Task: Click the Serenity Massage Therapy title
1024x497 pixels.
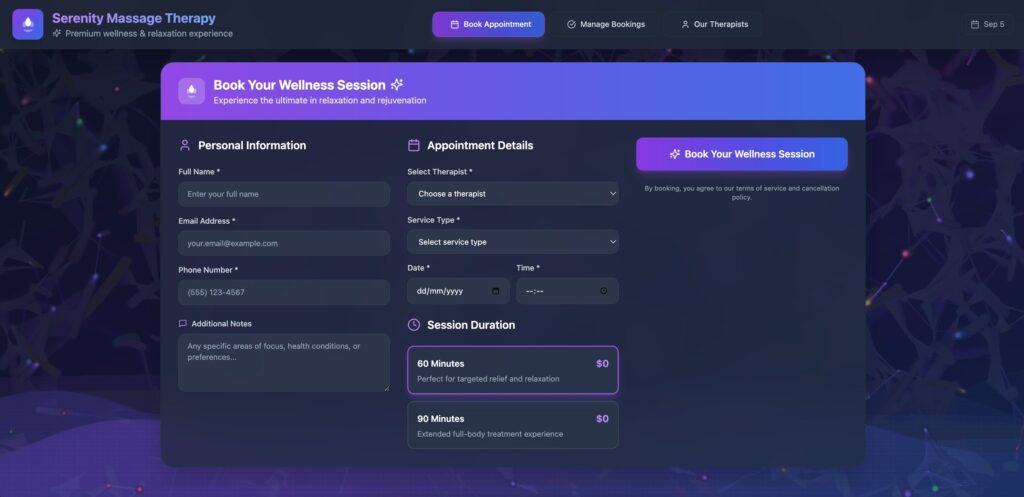Action: 134,18
